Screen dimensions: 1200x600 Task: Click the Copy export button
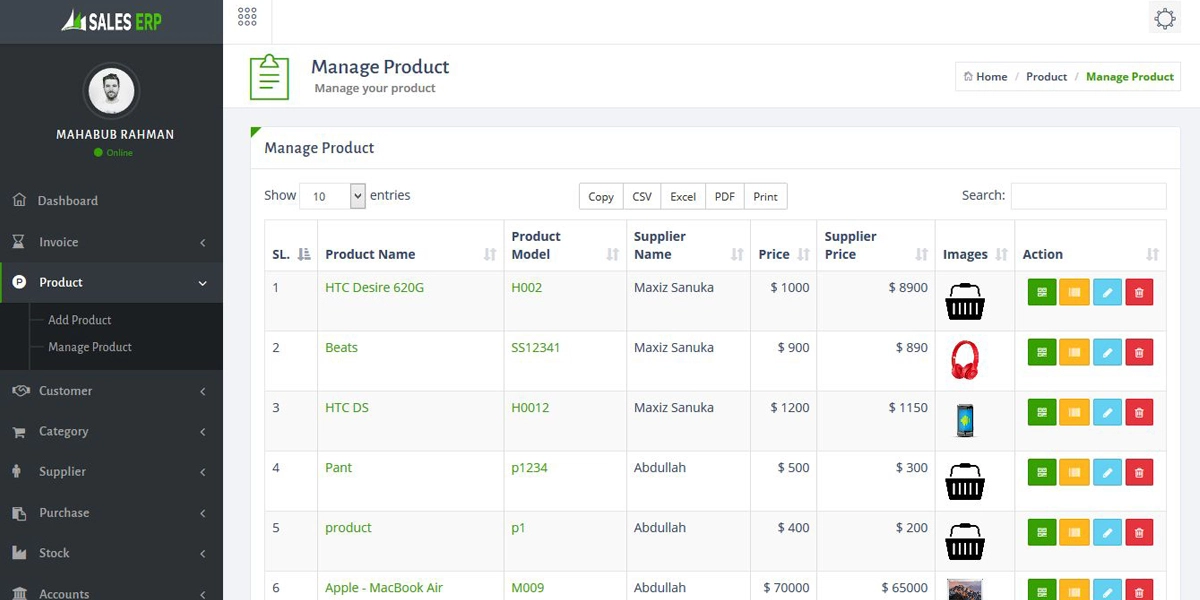coord(601,197)
